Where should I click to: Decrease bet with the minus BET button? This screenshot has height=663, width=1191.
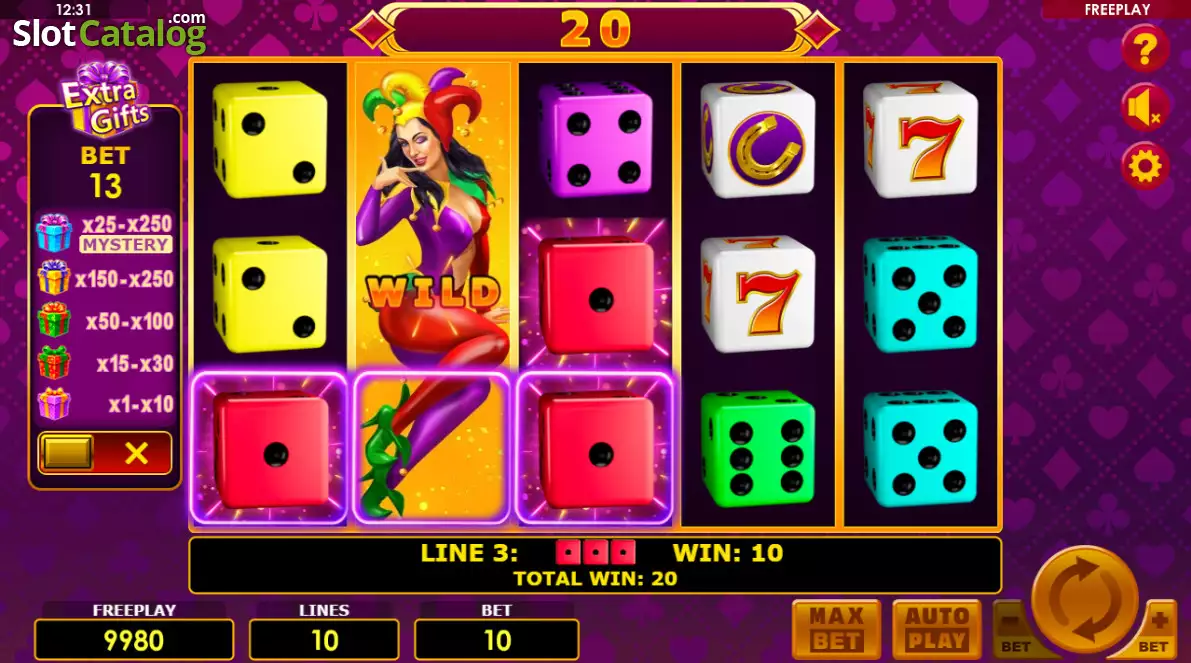tap(1015, 629)
